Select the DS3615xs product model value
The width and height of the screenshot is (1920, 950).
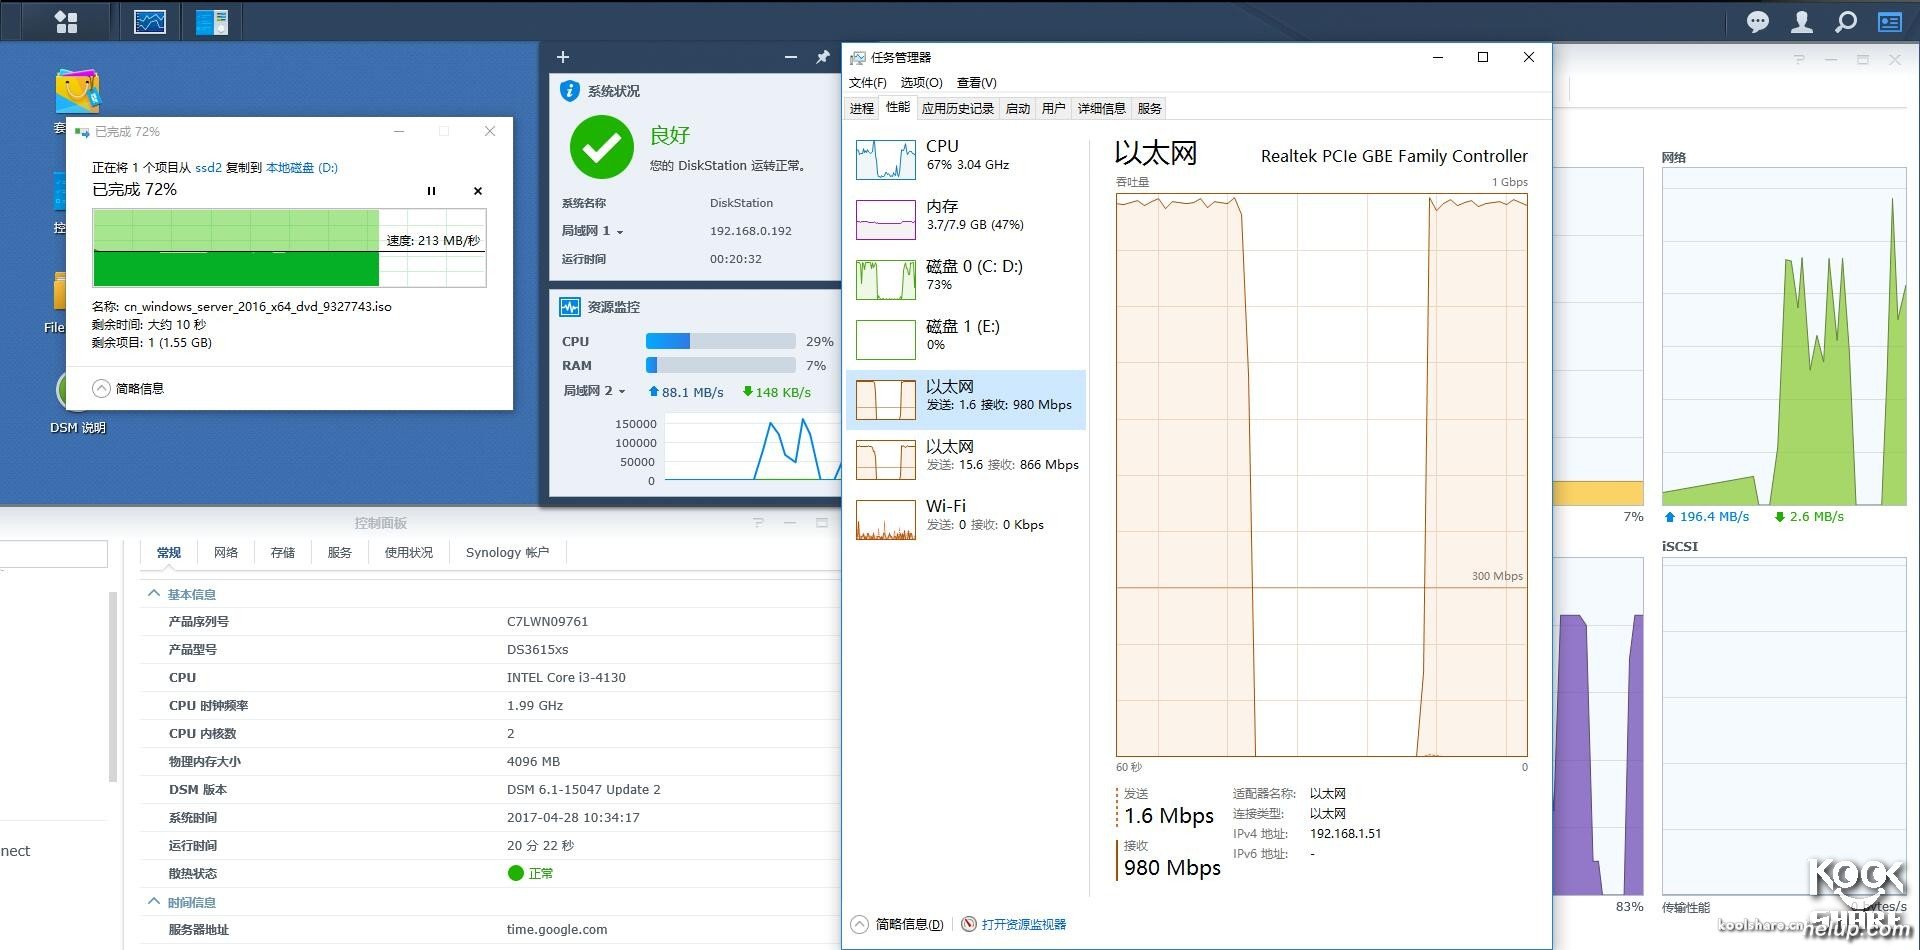click(537, 649)
